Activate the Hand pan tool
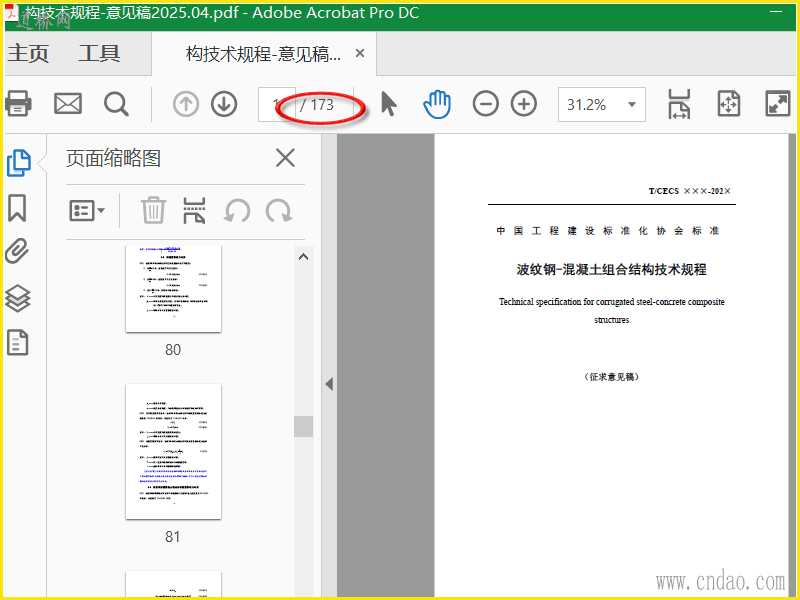Screen dimensions: 800x600 pyautogui.click(x=437, y=104)
